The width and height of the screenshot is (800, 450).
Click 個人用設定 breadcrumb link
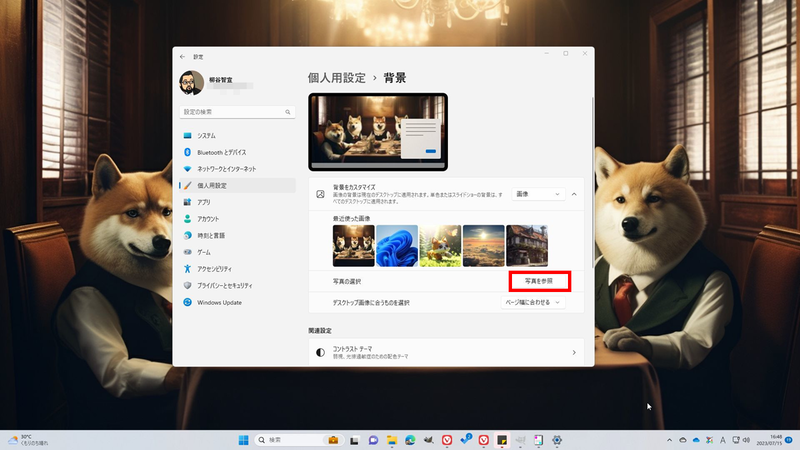click(337, 78)
